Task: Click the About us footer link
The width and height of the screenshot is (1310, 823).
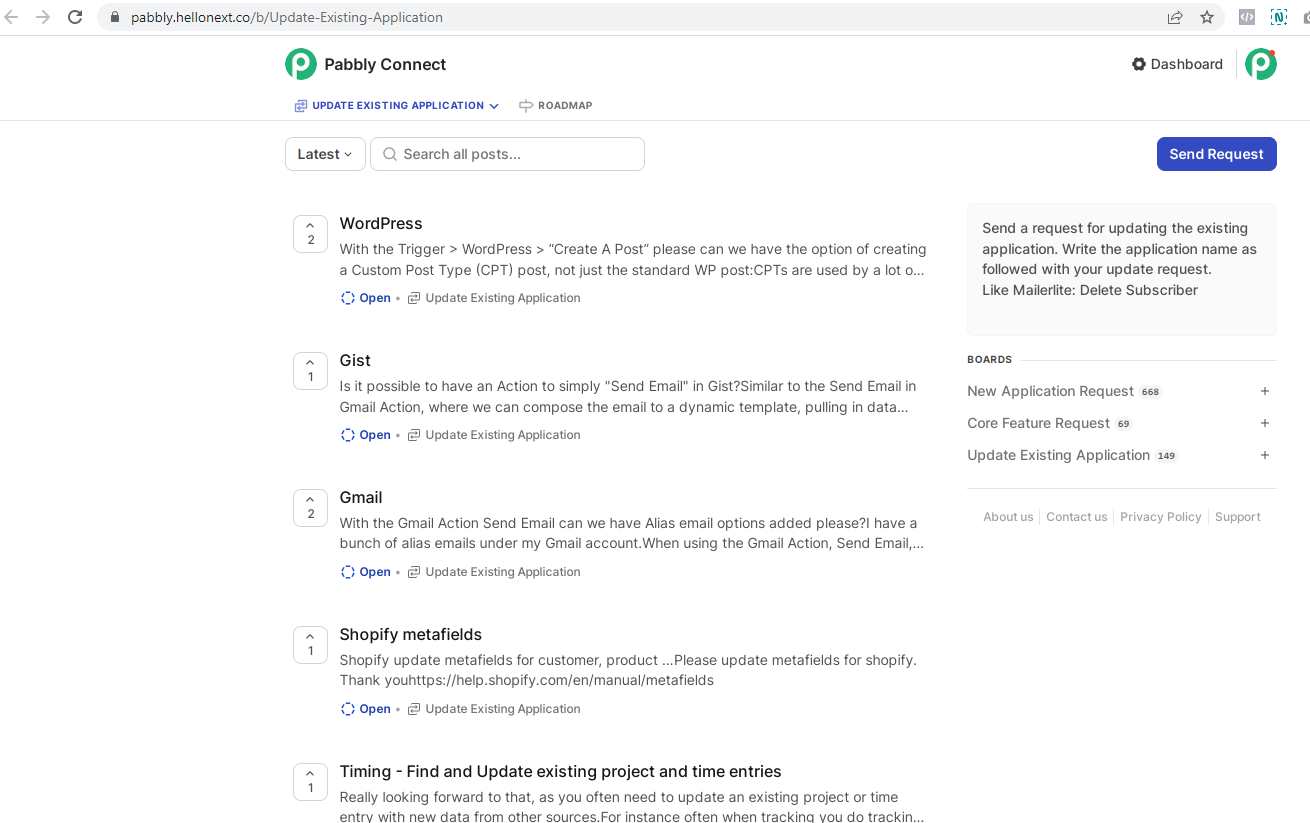Action: tap(1008, 517)
